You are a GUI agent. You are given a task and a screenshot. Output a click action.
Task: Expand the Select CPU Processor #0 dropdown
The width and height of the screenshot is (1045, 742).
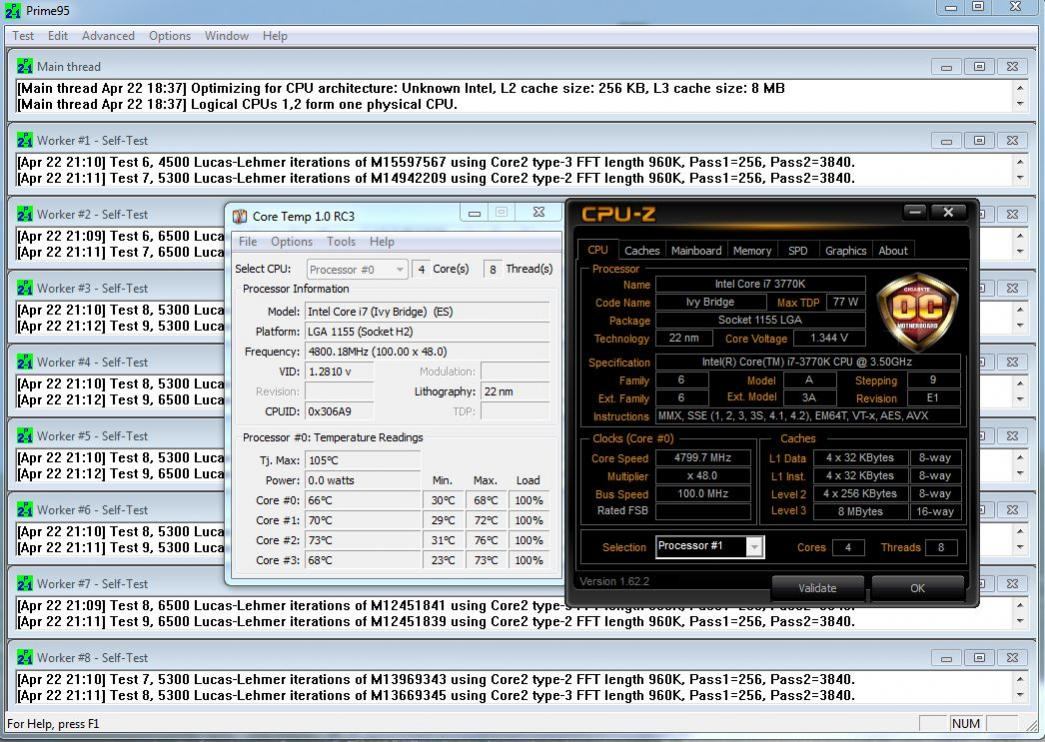pyautogui.click(x=399, y=269)
